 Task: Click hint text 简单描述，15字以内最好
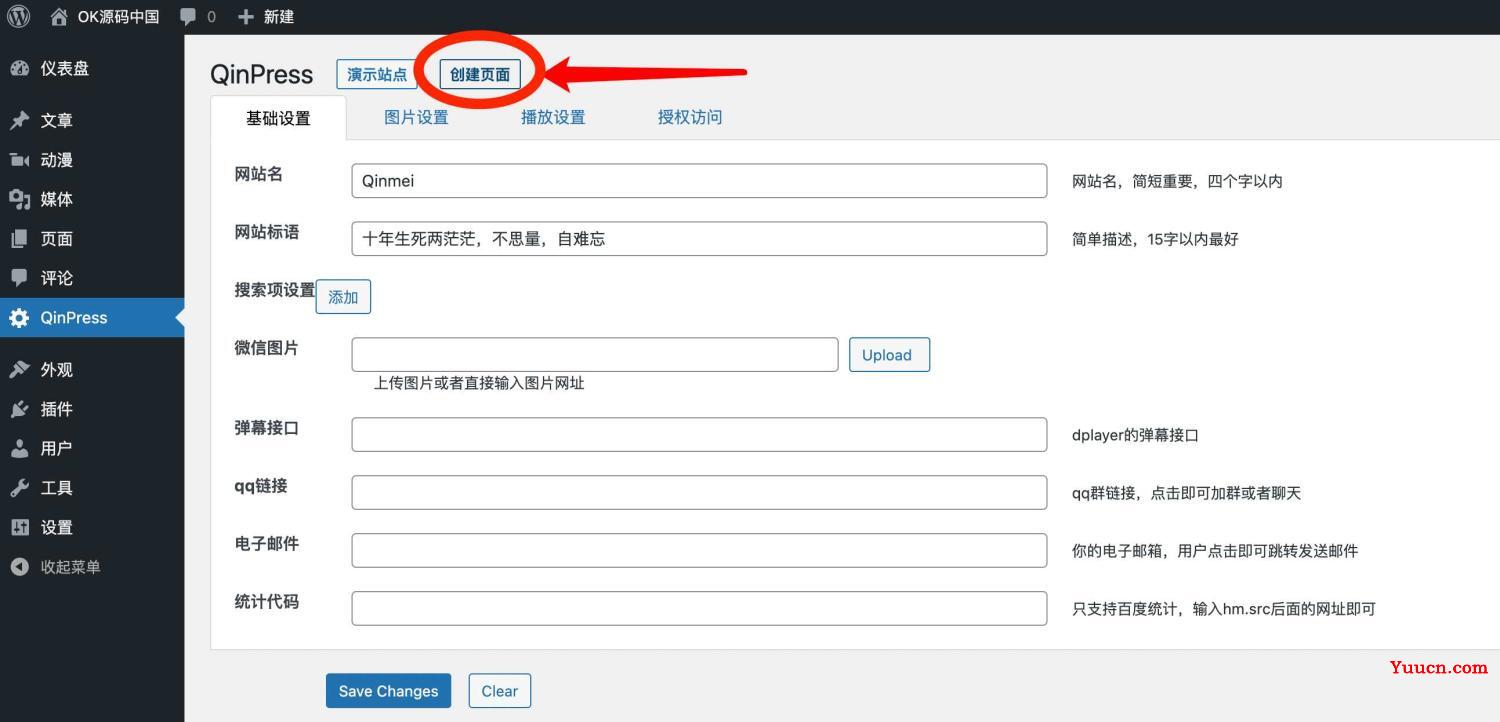1155,240
